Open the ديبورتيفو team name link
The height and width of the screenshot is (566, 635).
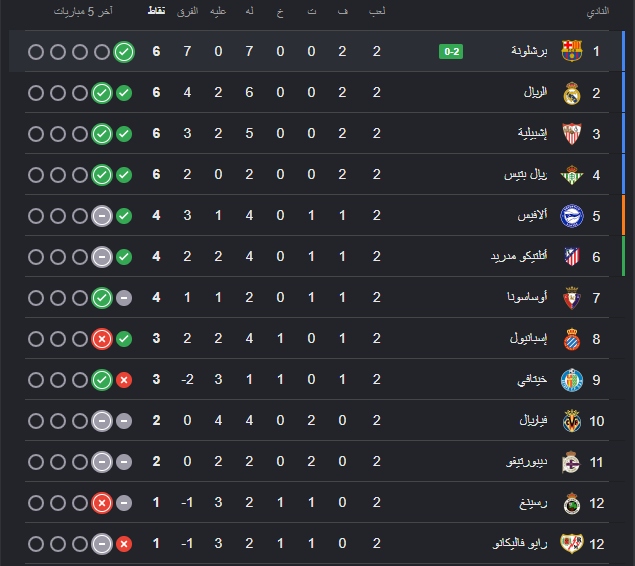(x=526, y=462)
